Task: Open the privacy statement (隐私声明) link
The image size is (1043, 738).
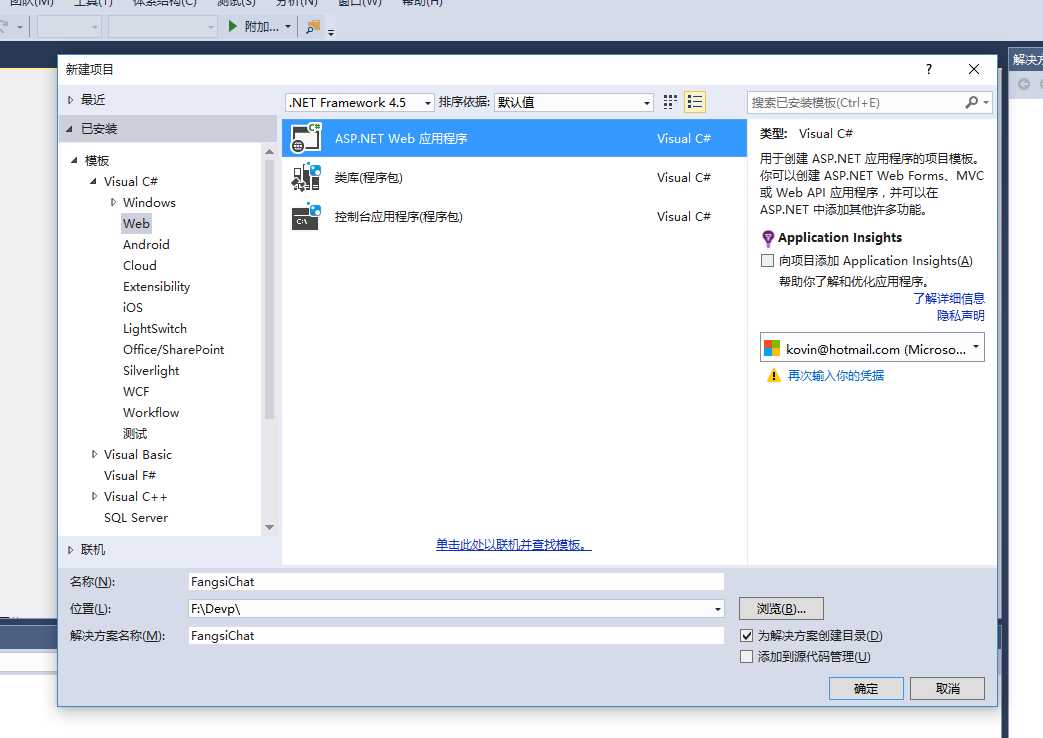Action: coord(961,315)
